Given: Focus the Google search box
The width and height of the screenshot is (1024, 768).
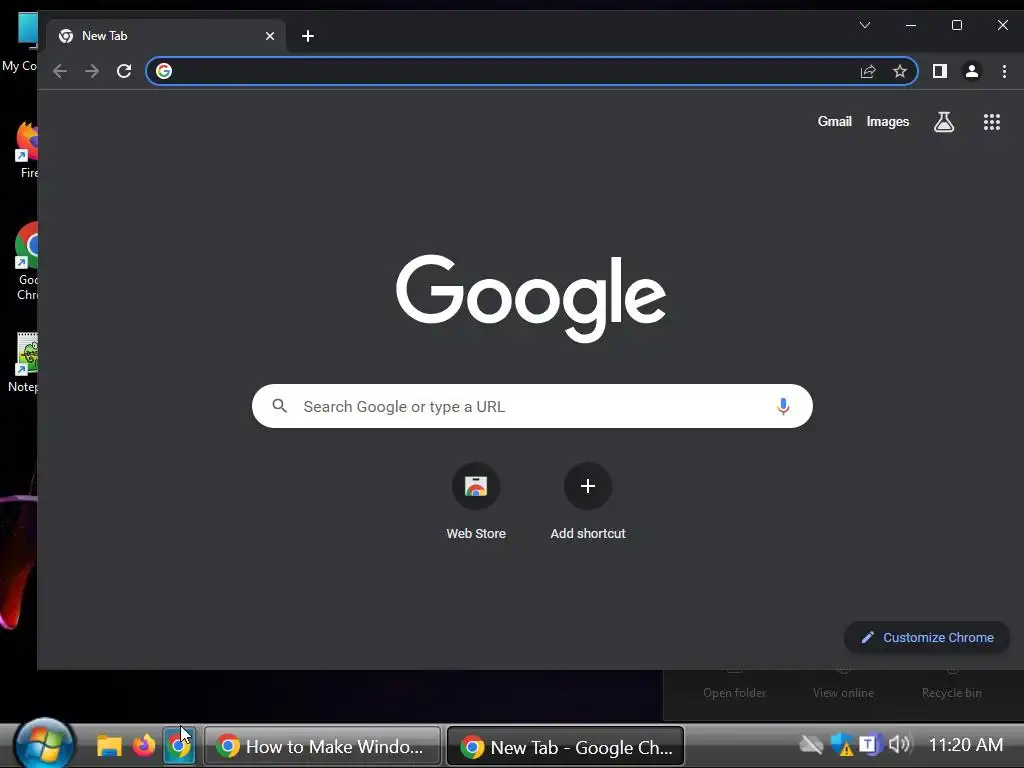Looking at the screenshot, I should (x=532, y=406).
